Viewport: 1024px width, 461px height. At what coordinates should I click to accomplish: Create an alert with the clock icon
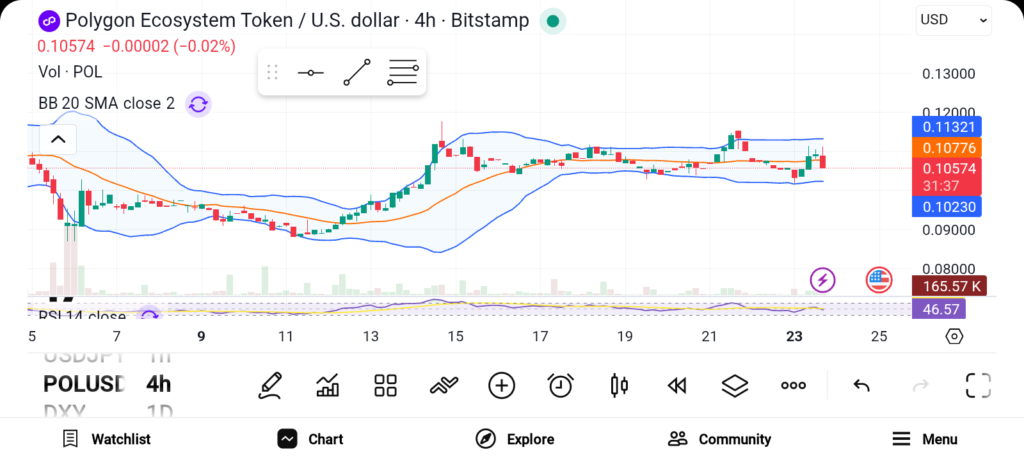(x=560, y=385)
